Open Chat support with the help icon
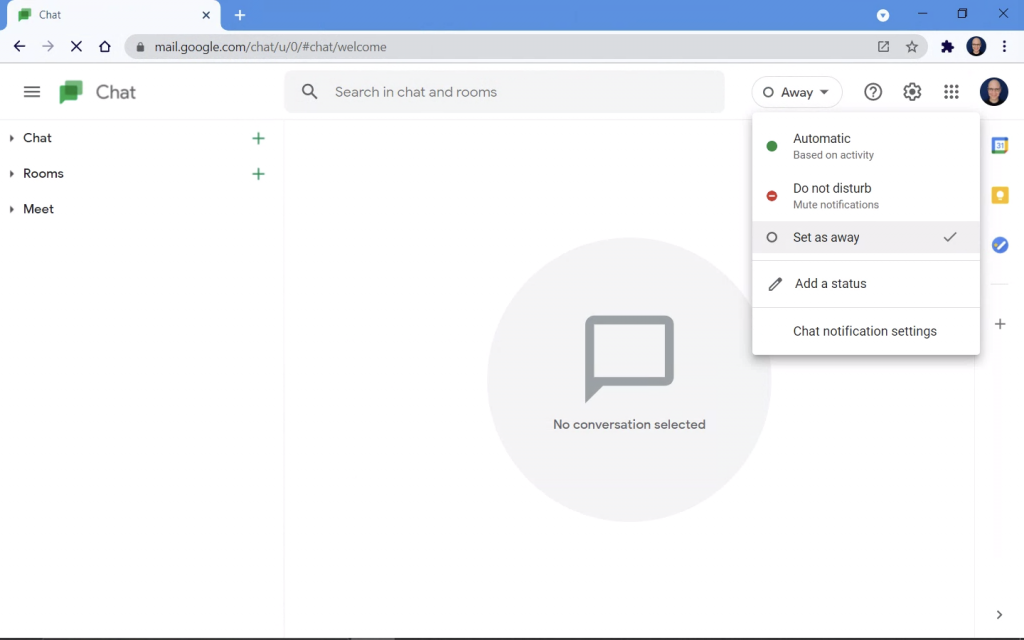1024x640 pixels. pyautogui.click(x=872, y=91)
